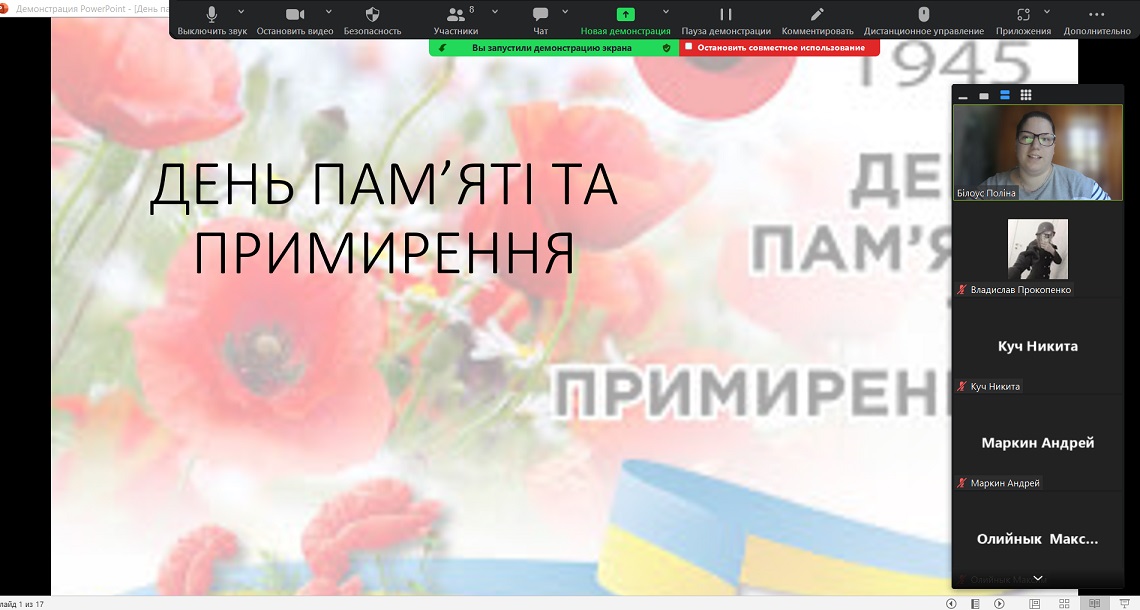Go to previous slide in PowerPoint status bar
This screenshot has width=1140, height=610.
(x=951, y=603)
